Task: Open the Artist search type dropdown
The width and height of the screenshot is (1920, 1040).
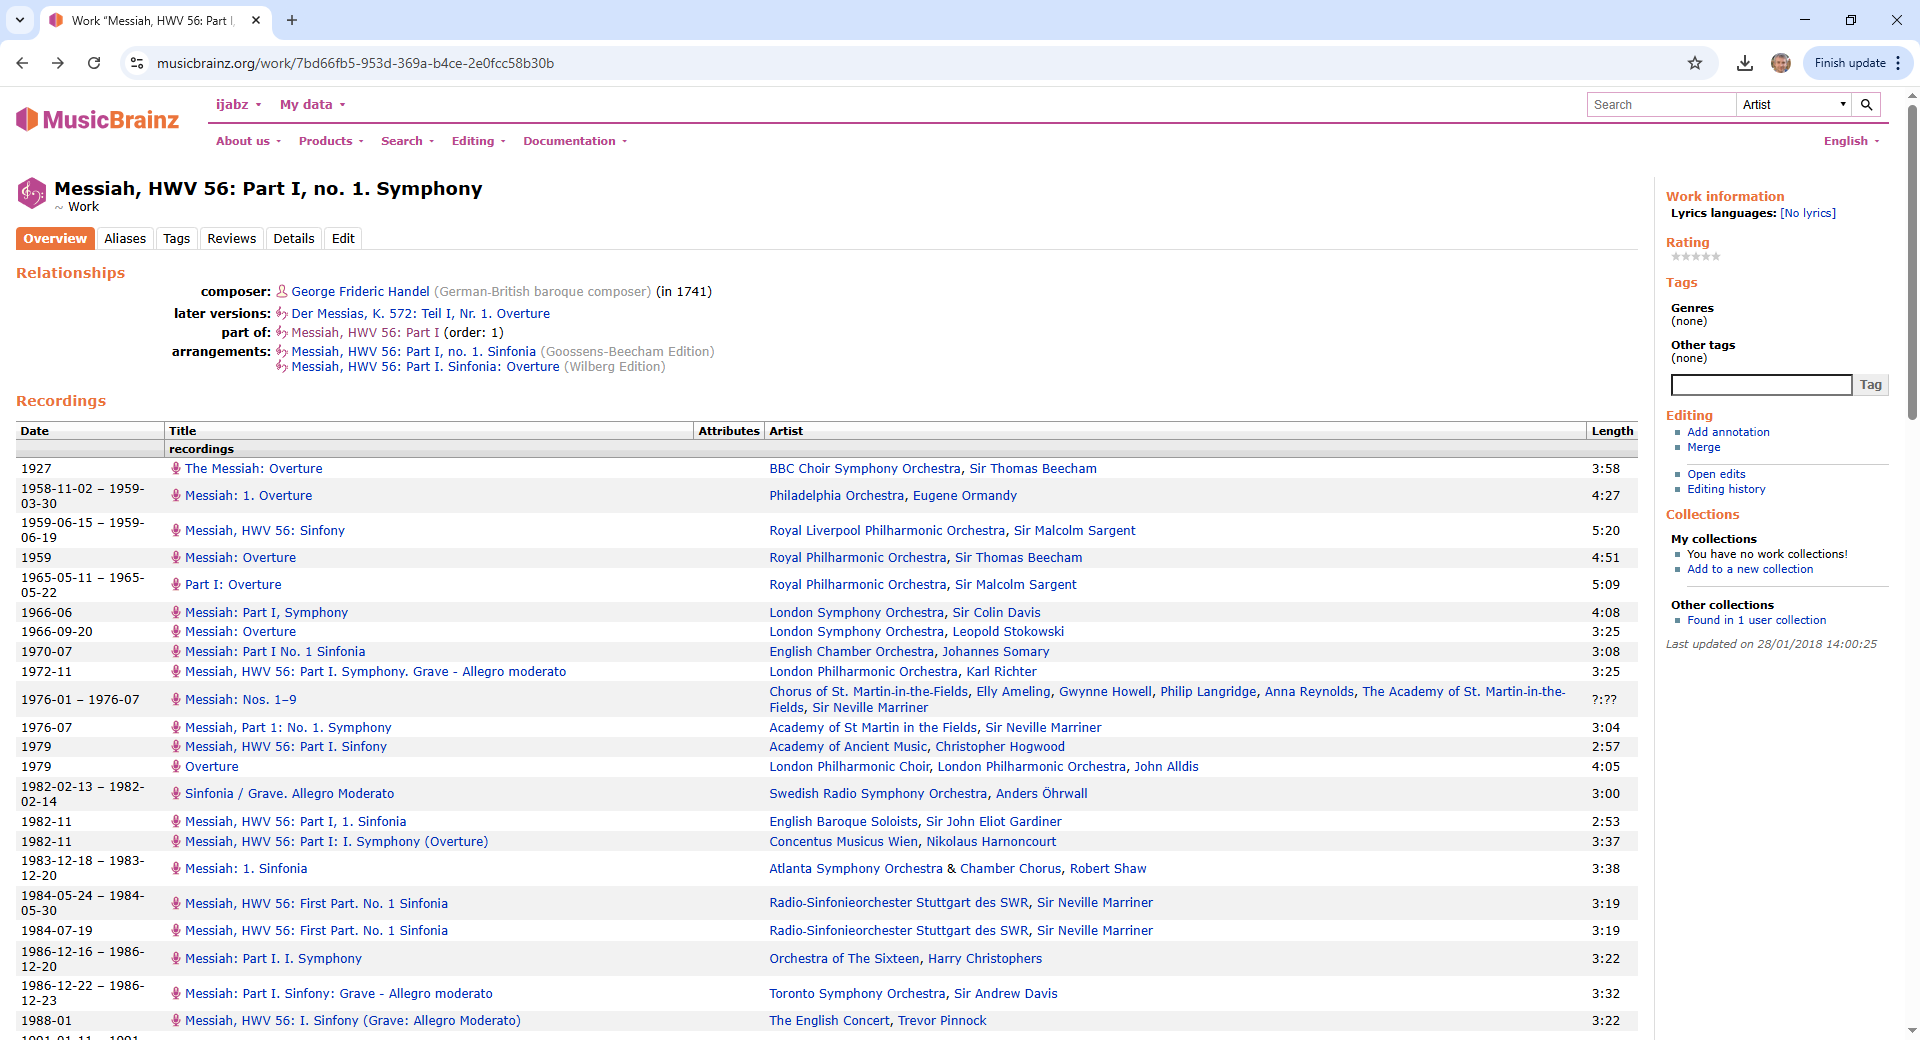Action: pyautogui.click(x=1793, y=105)
